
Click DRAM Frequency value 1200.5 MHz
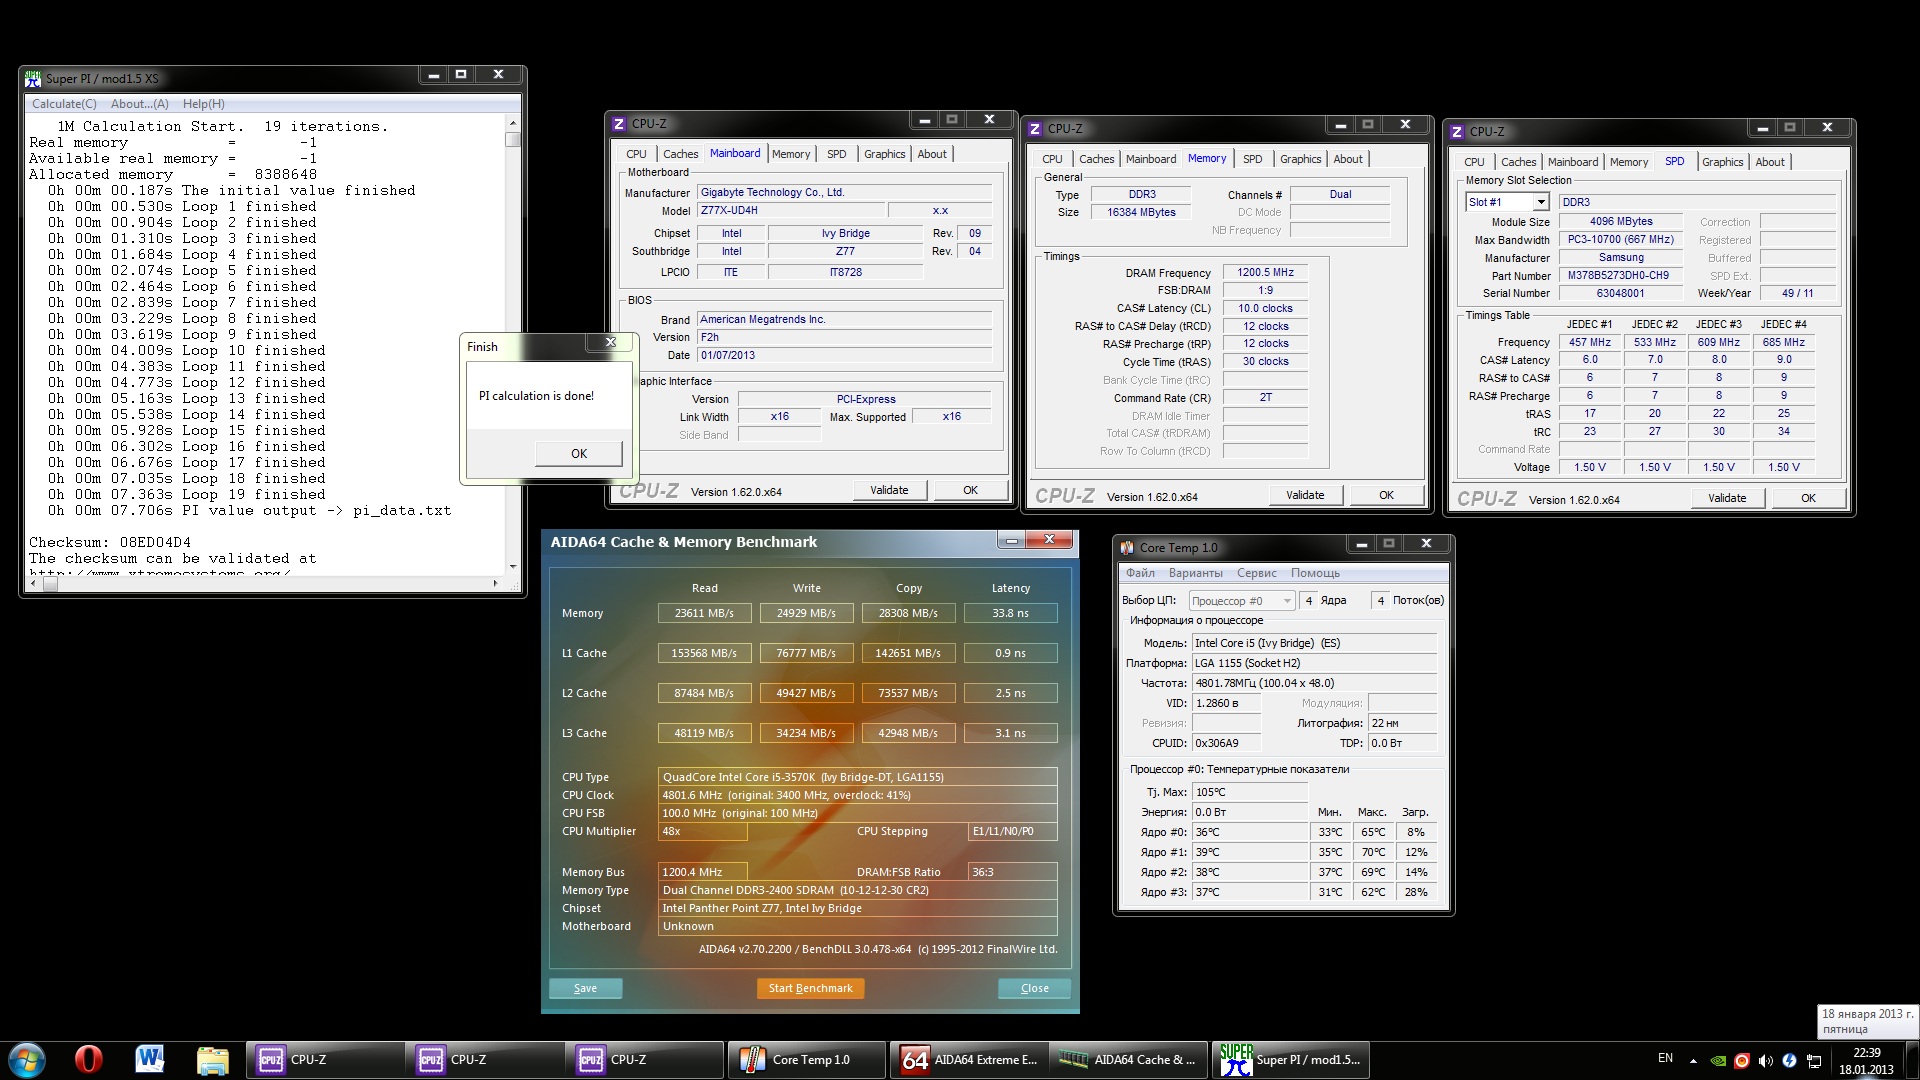click(1265, 273)
